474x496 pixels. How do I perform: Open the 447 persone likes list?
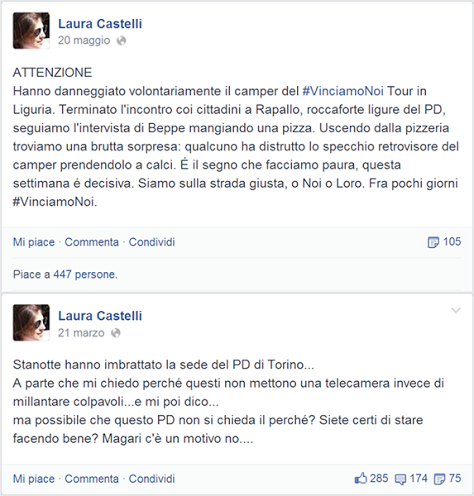pos(85,274)
